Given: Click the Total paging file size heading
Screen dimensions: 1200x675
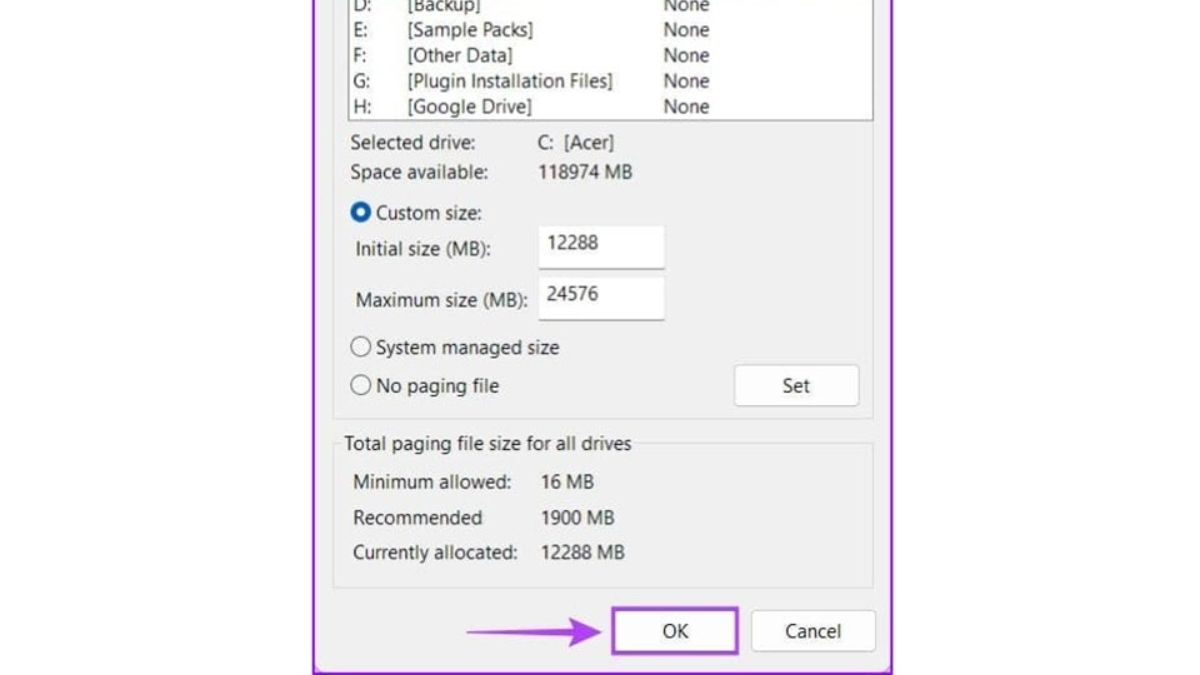Looking at the screenshot, I should (488, 443).
